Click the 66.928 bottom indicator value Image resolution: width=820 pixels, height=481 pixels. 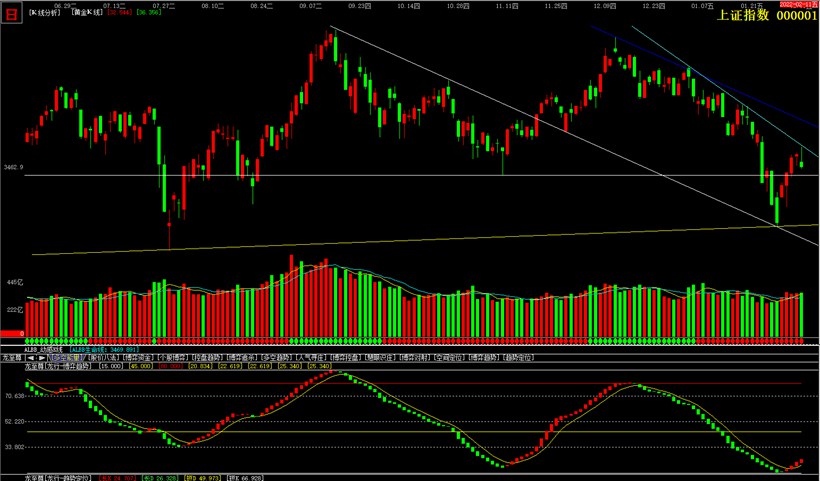[x=245, y=478]
